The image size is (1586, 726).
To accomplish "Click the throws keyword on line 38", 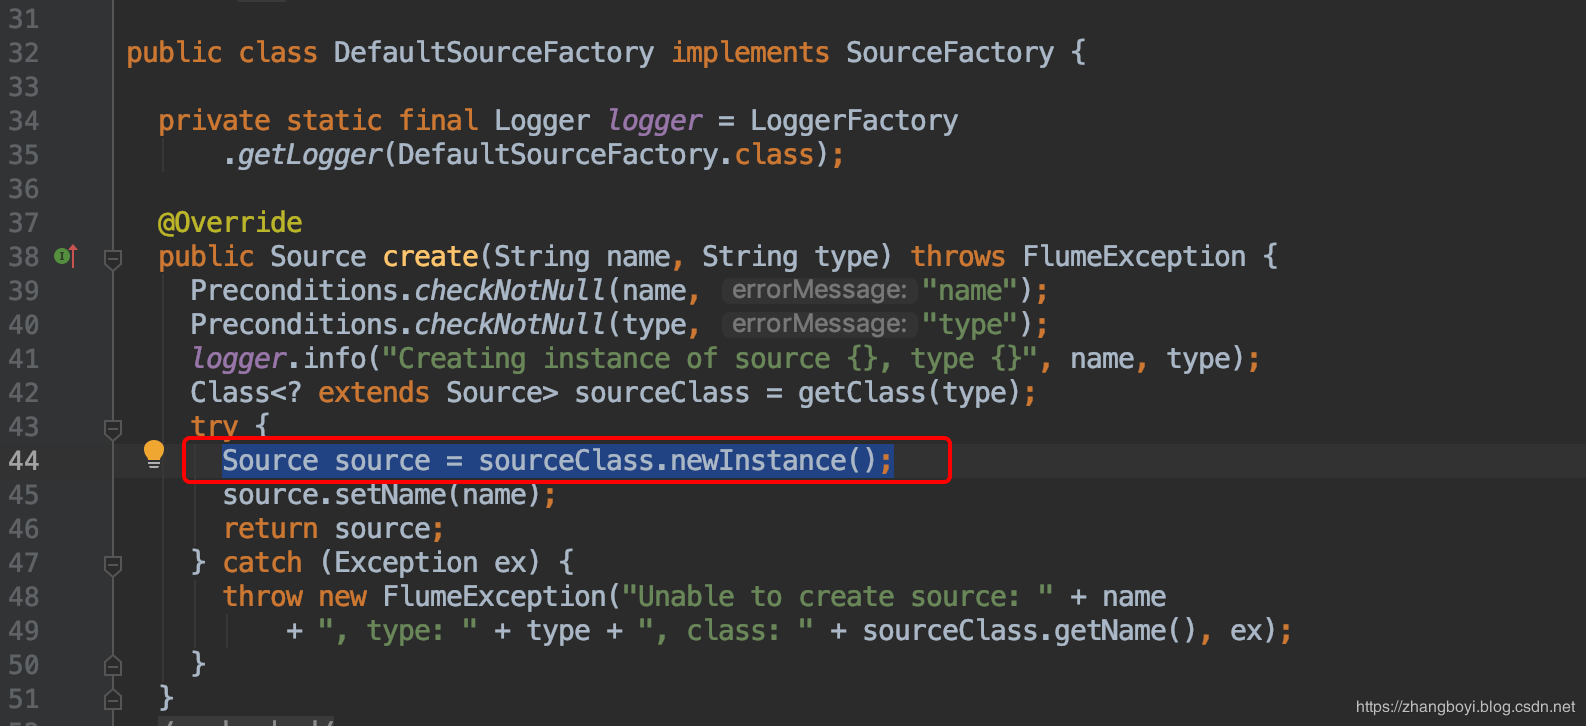I will pyautogui.click(x=958, y=257).
